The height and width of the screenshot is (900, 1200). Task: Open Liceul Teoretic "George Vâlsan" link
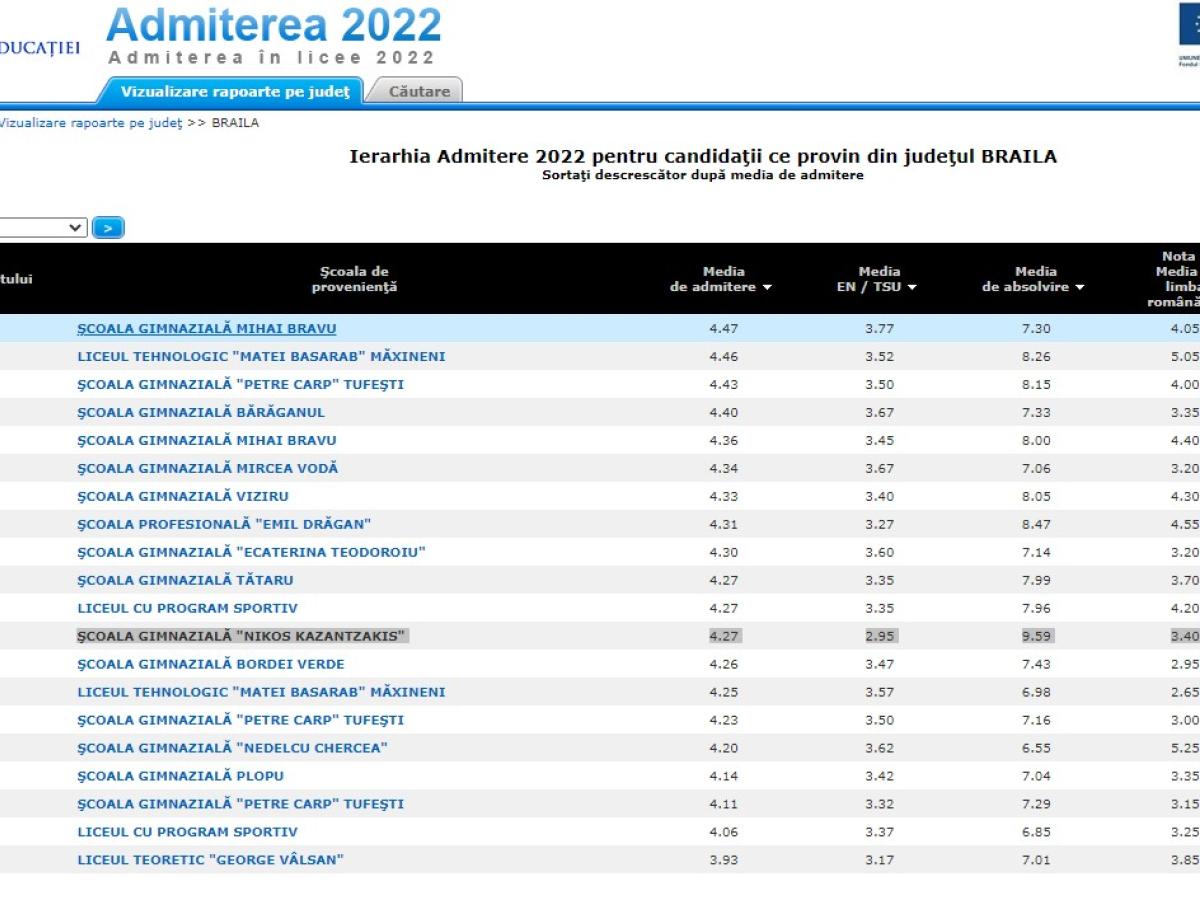(210, 860)
